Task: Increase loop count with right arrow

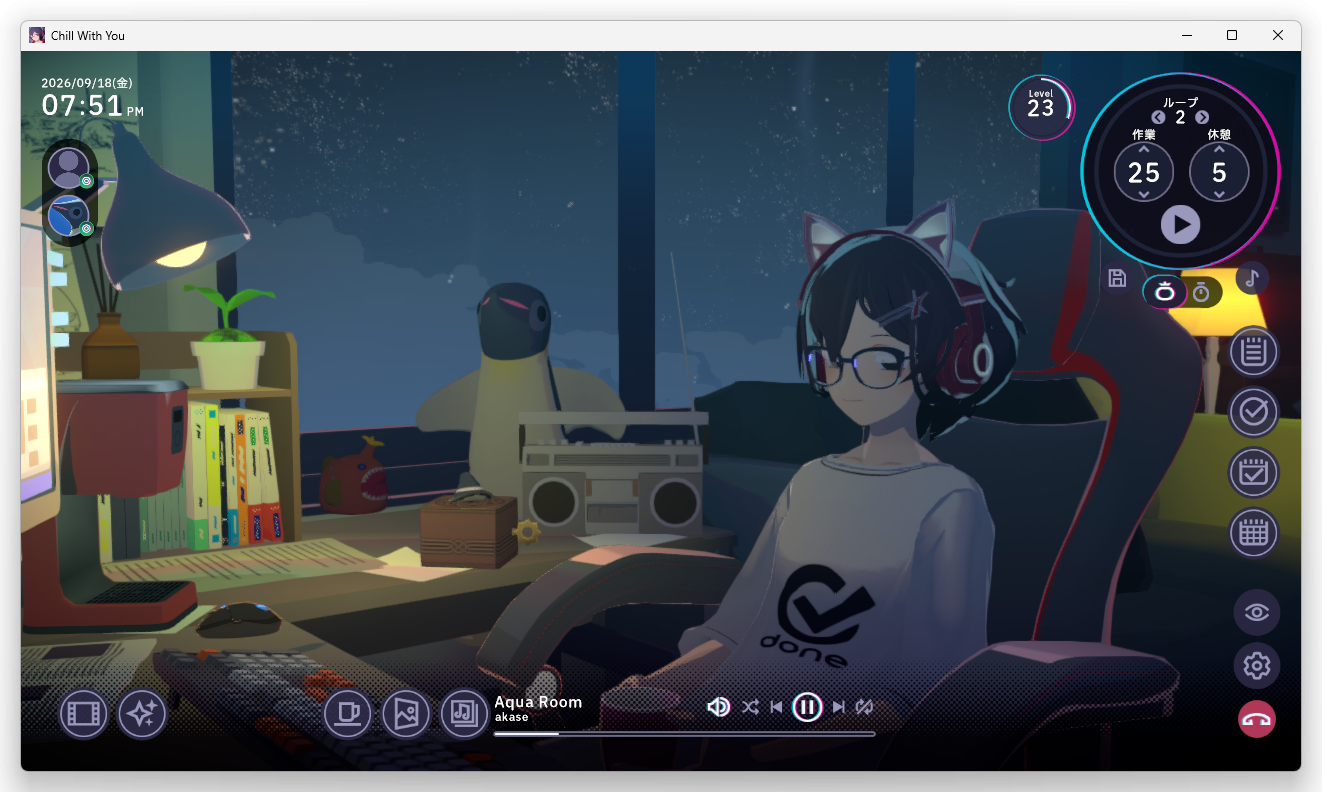Action: (x=1202, y=118)
